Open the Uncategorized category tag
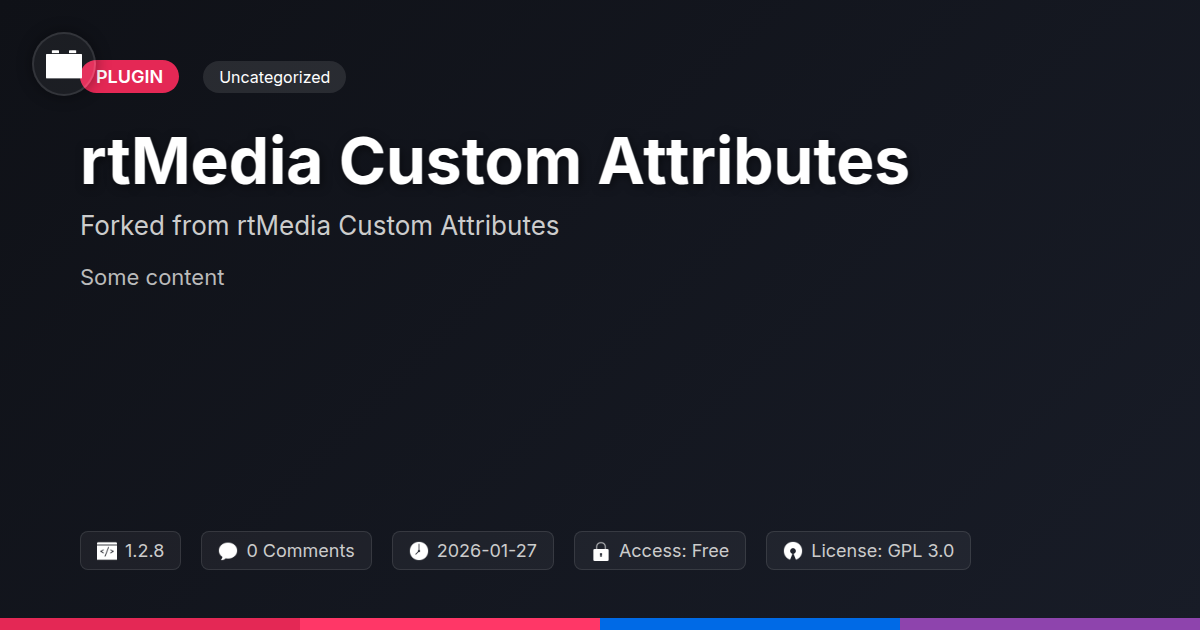 (x=274, y=77)
